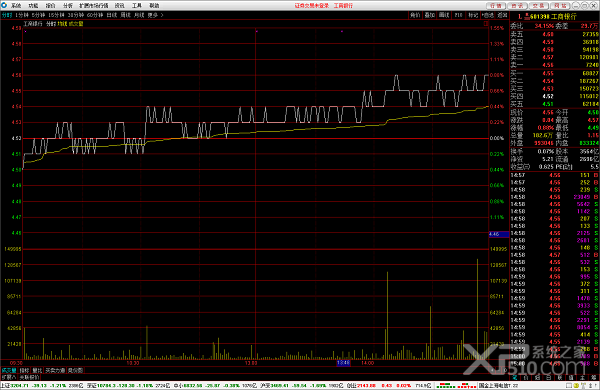This screenshot has width=600, height=390.
Task: Toggle the 成交量 volume legend label
Action: (x=76, y=24)
